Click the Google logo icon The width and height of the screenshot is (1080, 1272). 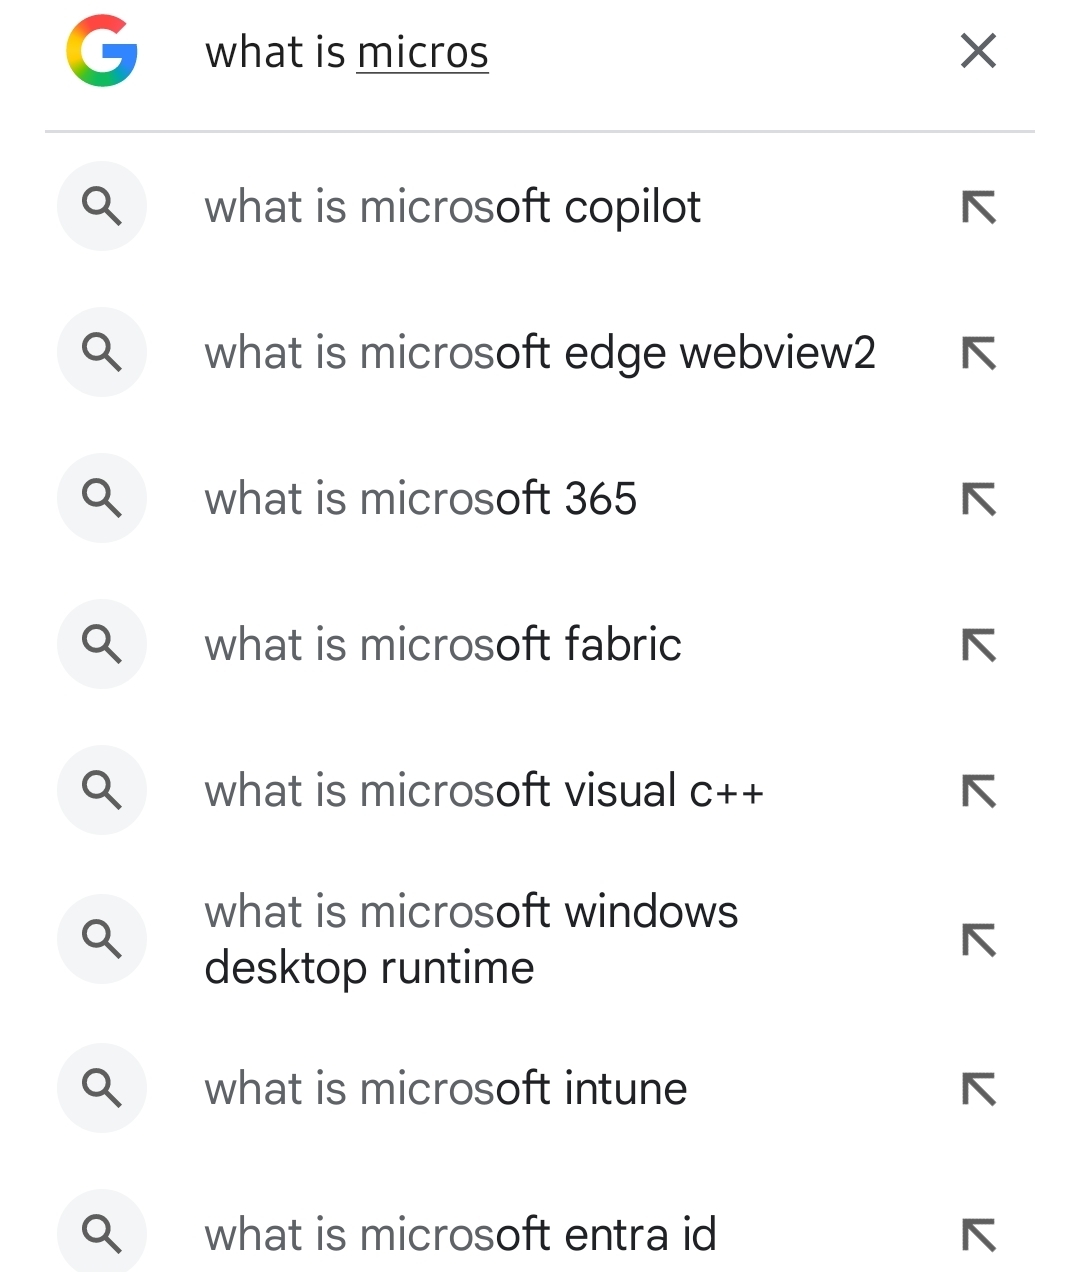coord(101,51)
